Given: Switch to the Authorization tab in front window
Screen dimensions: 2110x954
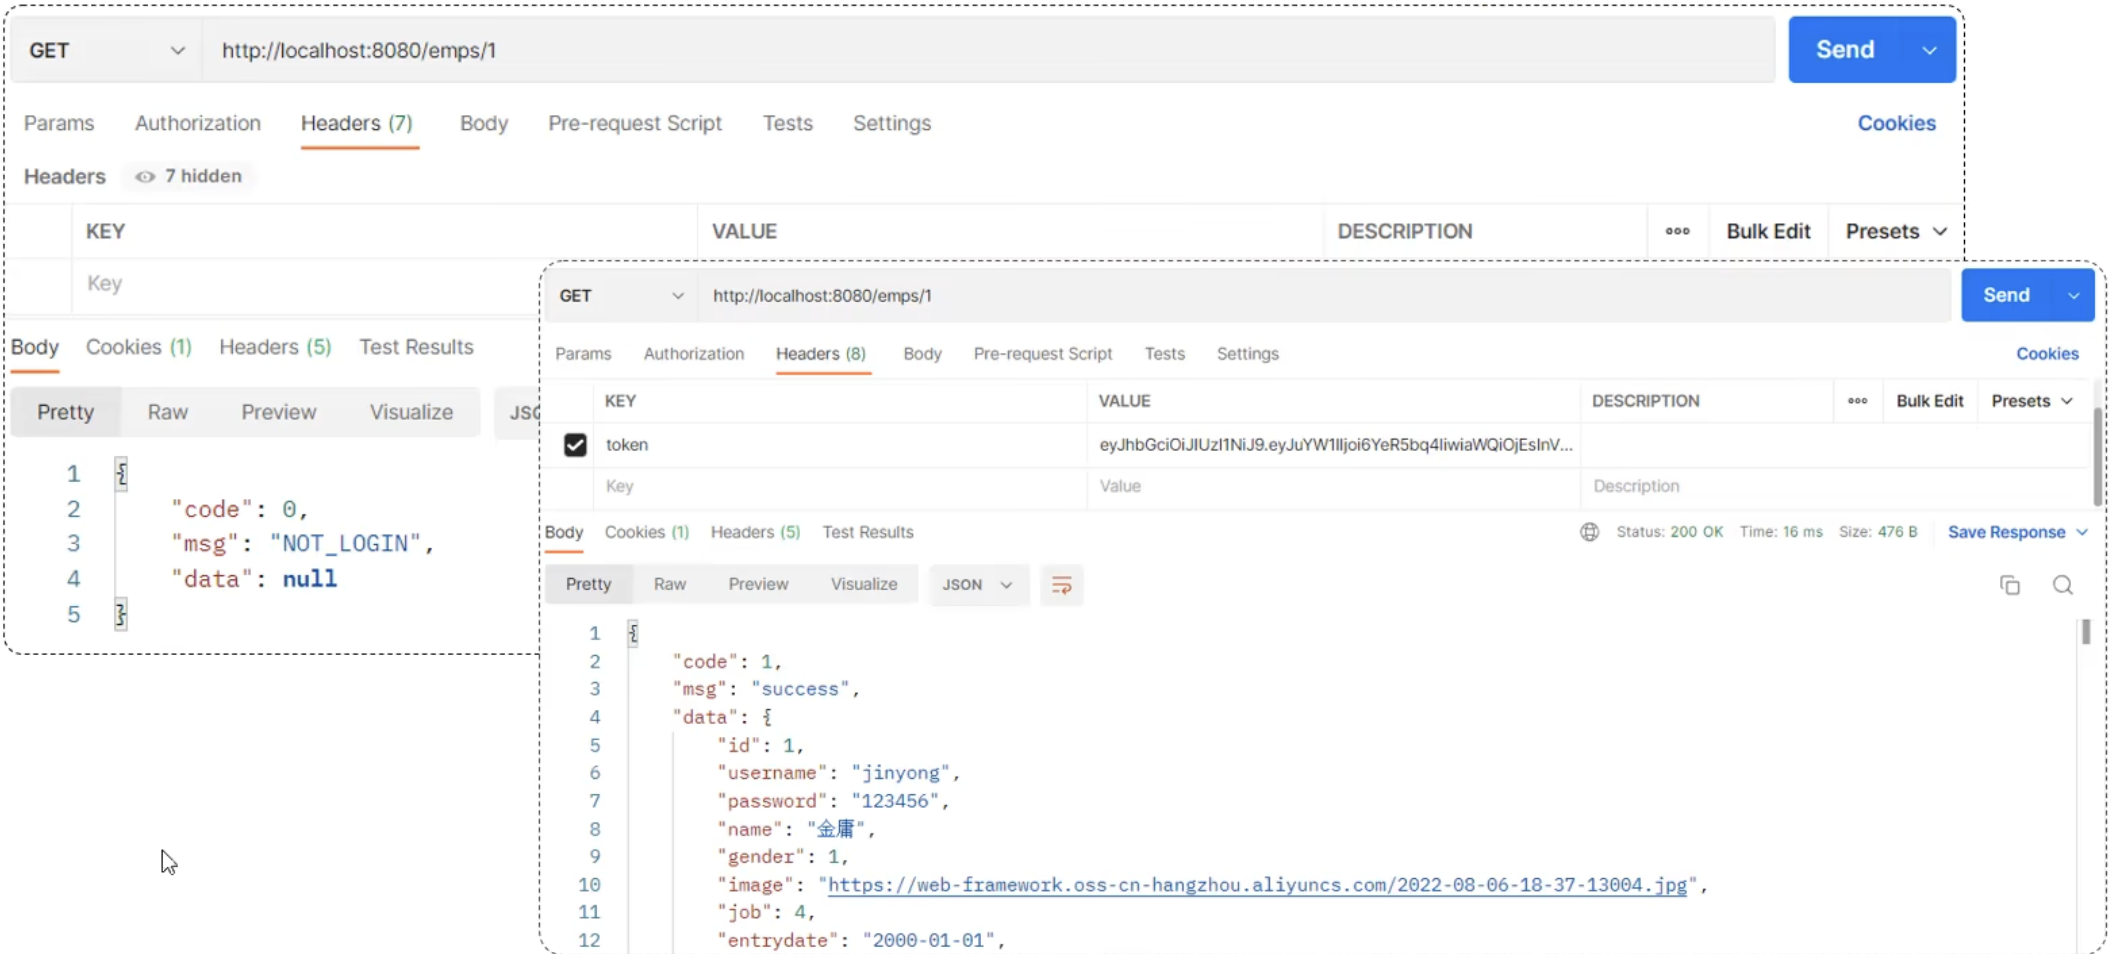Looking at the screenshot, I should (x=693, y=354).
